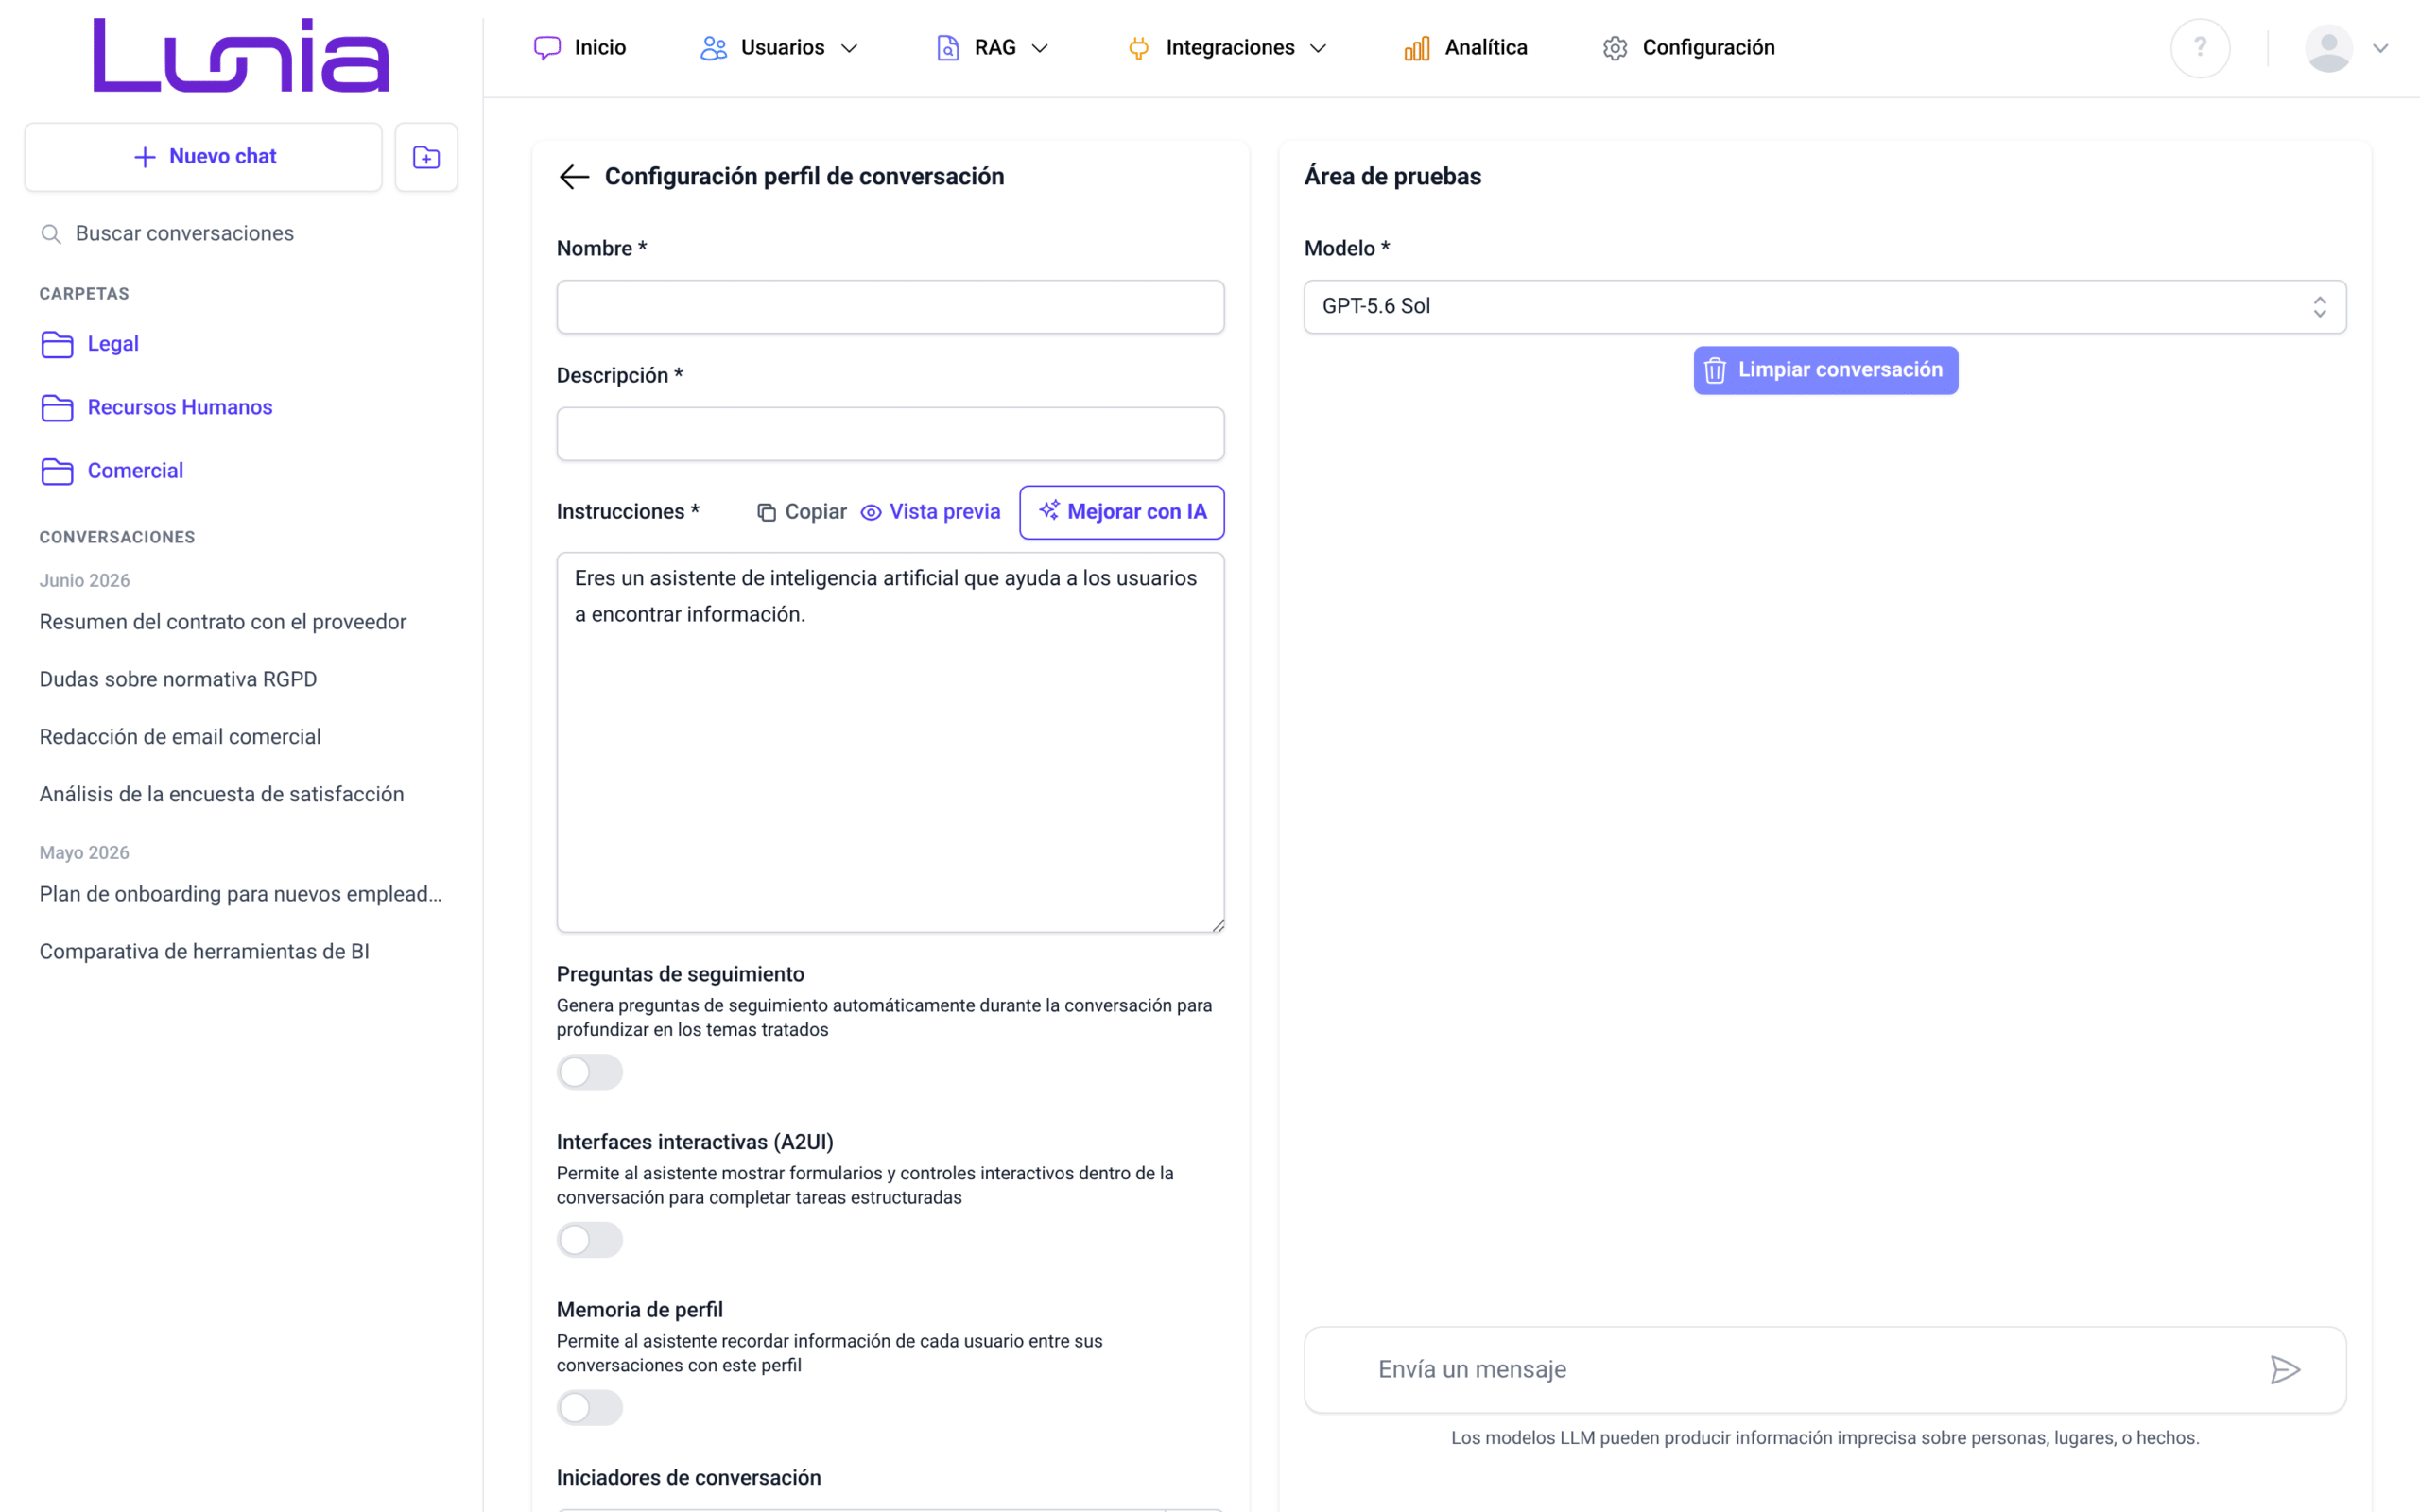This screenshot has width=2420, height=1512.
Task: Open the user avatar menu
Action: click(2328, 48)
